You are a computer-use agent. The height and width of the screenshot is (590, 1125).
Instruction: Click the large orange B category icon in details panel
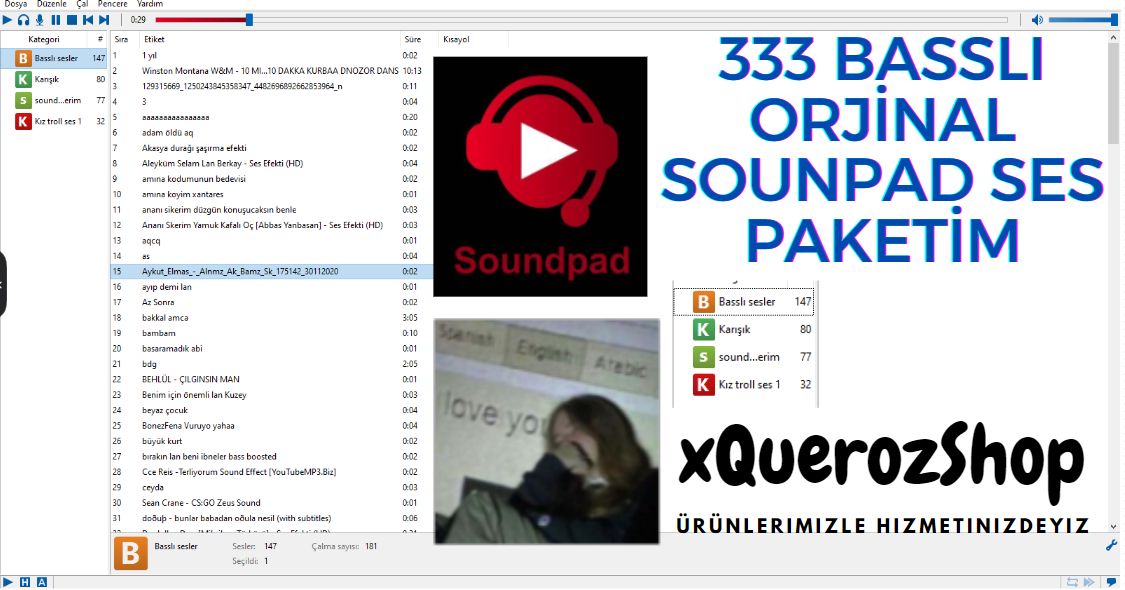click(131, 554)
